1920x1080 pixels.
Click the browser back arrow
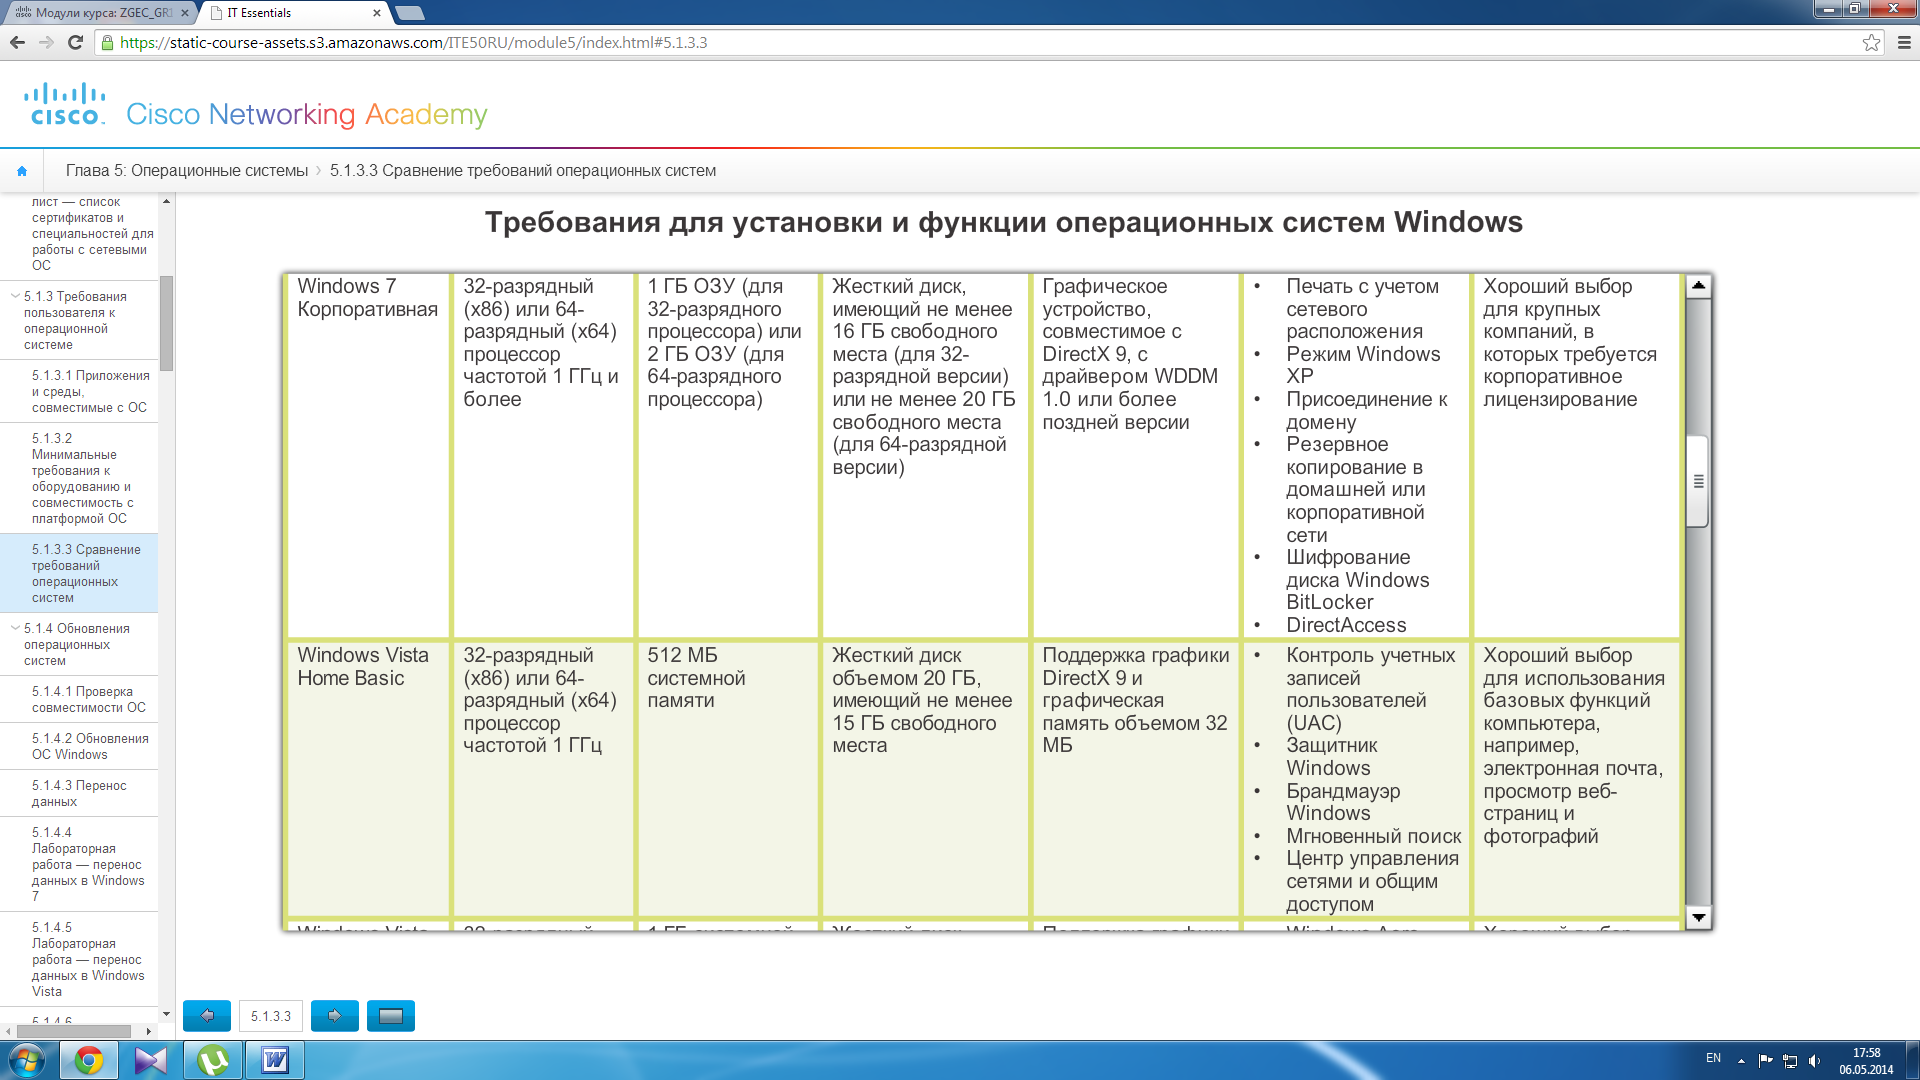17,42
